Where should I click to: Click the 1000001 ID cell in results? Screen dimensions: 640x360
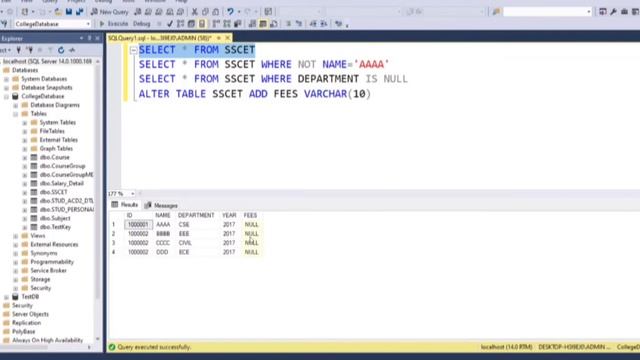138,224
